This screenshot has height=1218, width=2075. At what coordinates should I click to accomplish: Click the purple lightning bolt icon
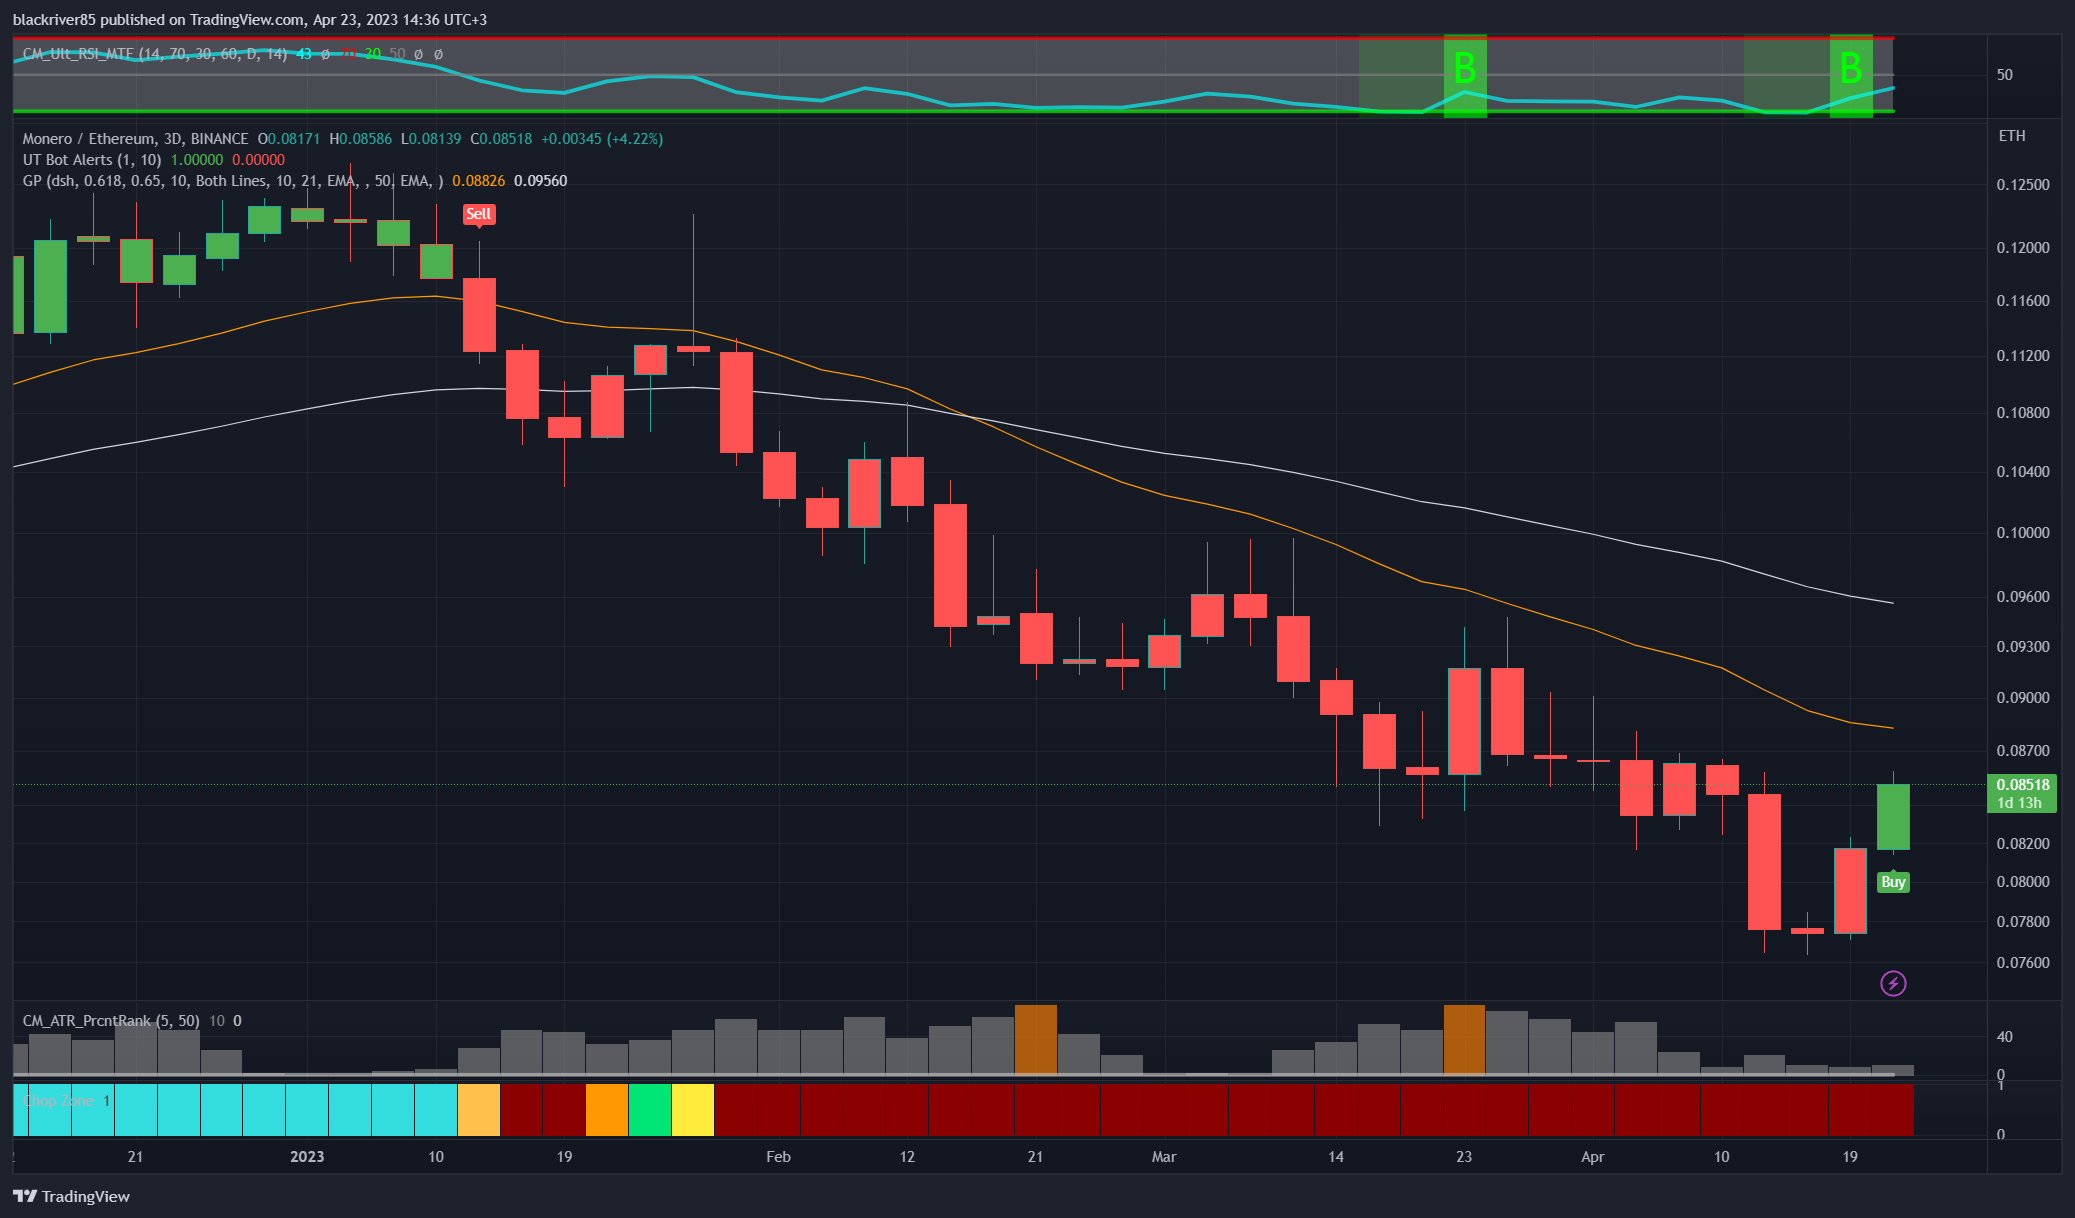(x=1892, y=984)
